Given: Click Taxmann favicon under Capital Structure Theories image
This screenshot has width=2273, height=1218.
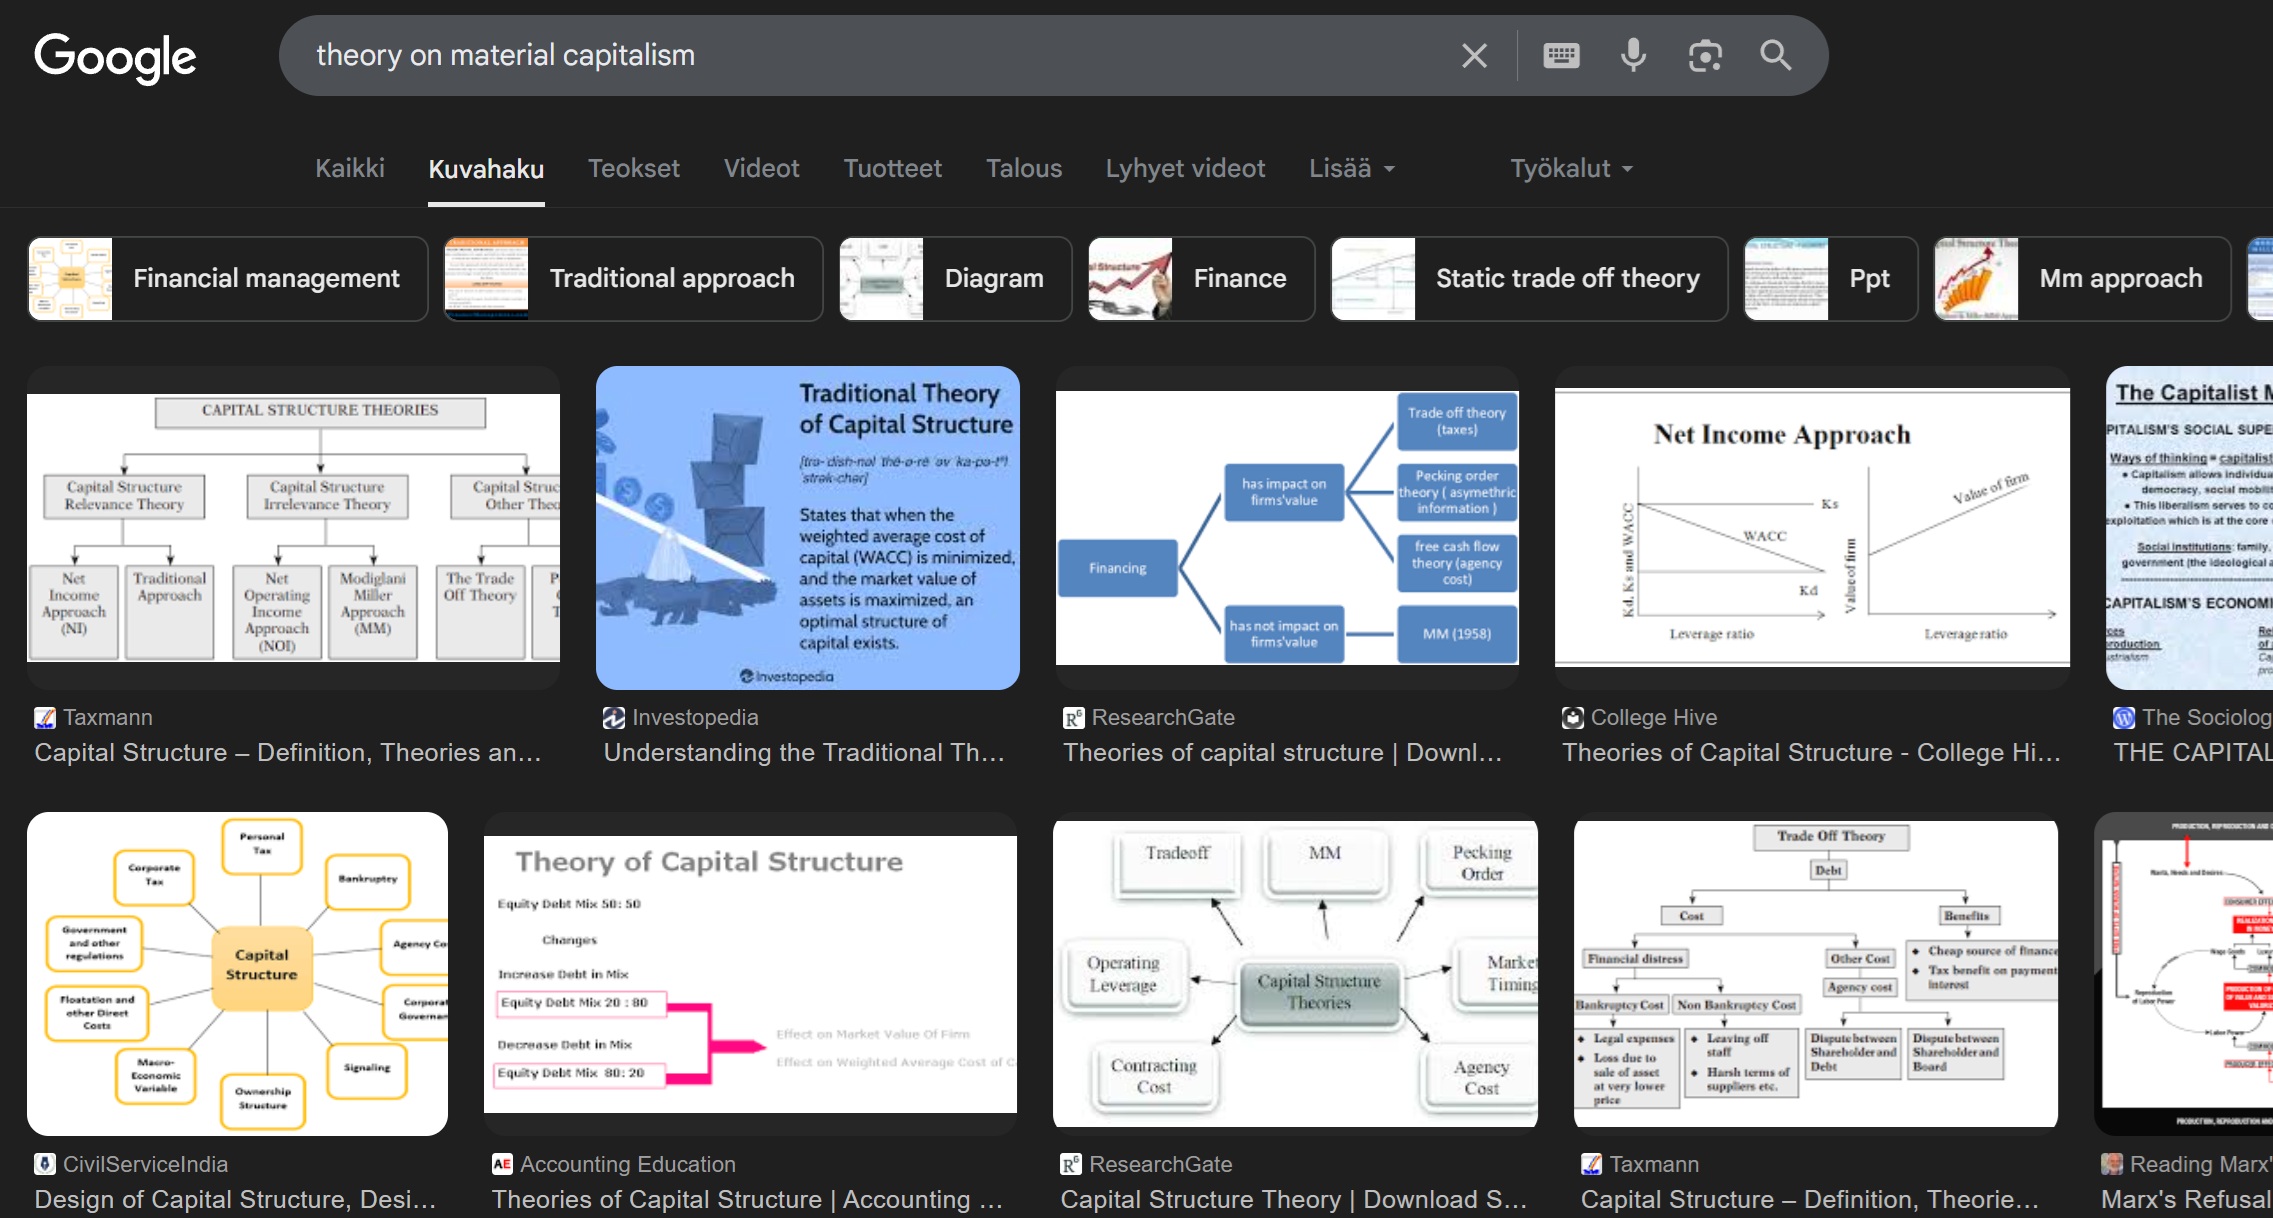Looking at the screenshot, I should (45, 717).
